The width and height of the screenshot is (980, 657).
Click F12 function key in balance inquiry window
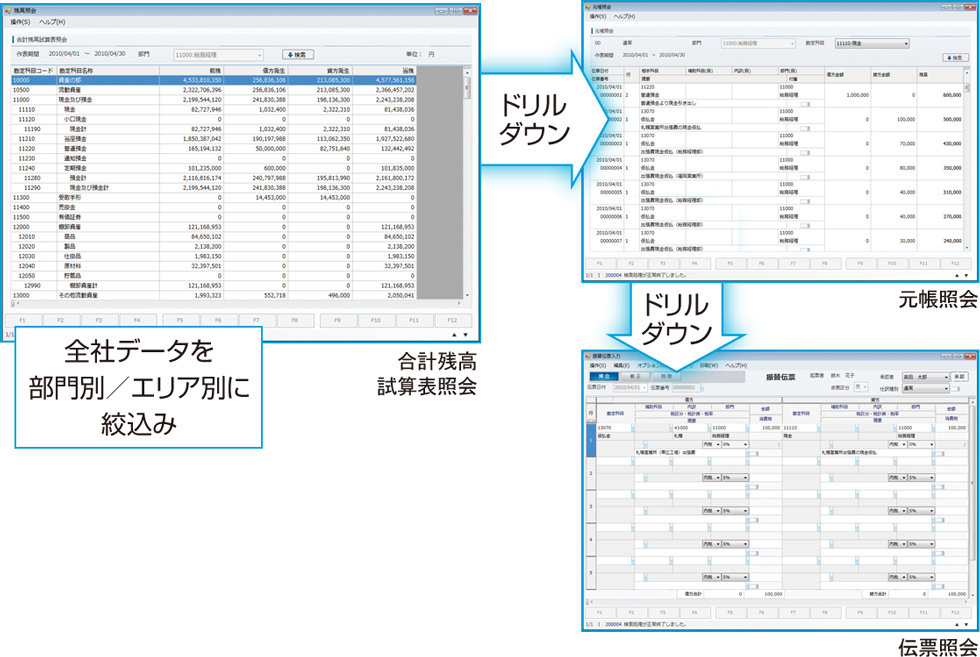coord(452,320)
